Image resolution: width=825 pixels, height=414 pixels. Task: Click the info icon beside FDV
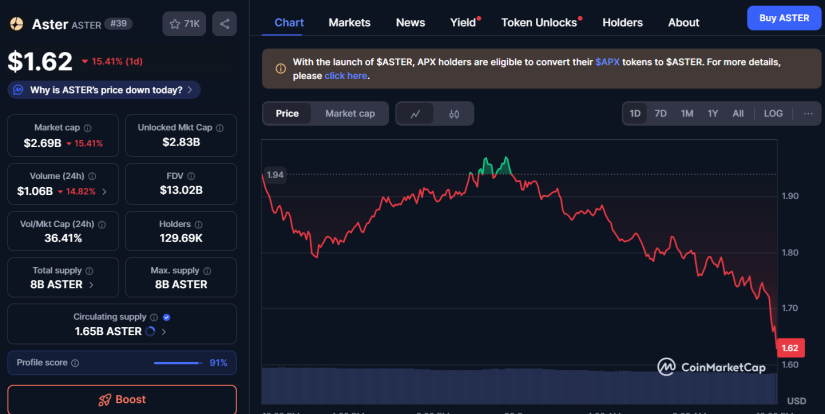191,176
